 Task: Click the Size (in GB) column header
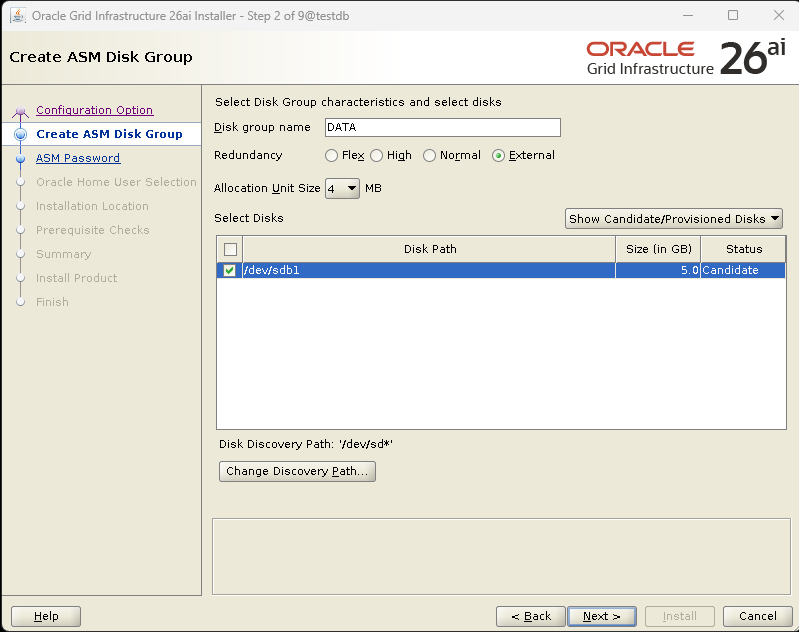click(x=658, y=249)
